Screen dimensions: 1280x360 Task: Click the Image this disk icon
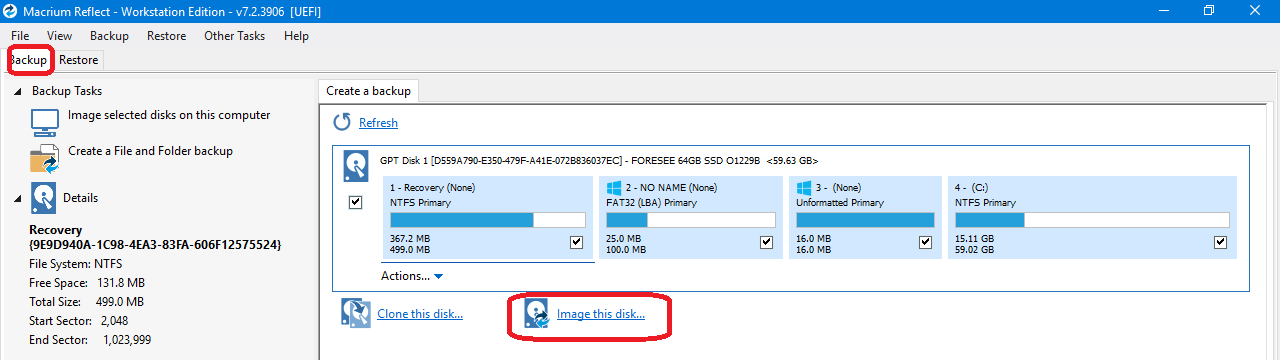pos(536,313)
